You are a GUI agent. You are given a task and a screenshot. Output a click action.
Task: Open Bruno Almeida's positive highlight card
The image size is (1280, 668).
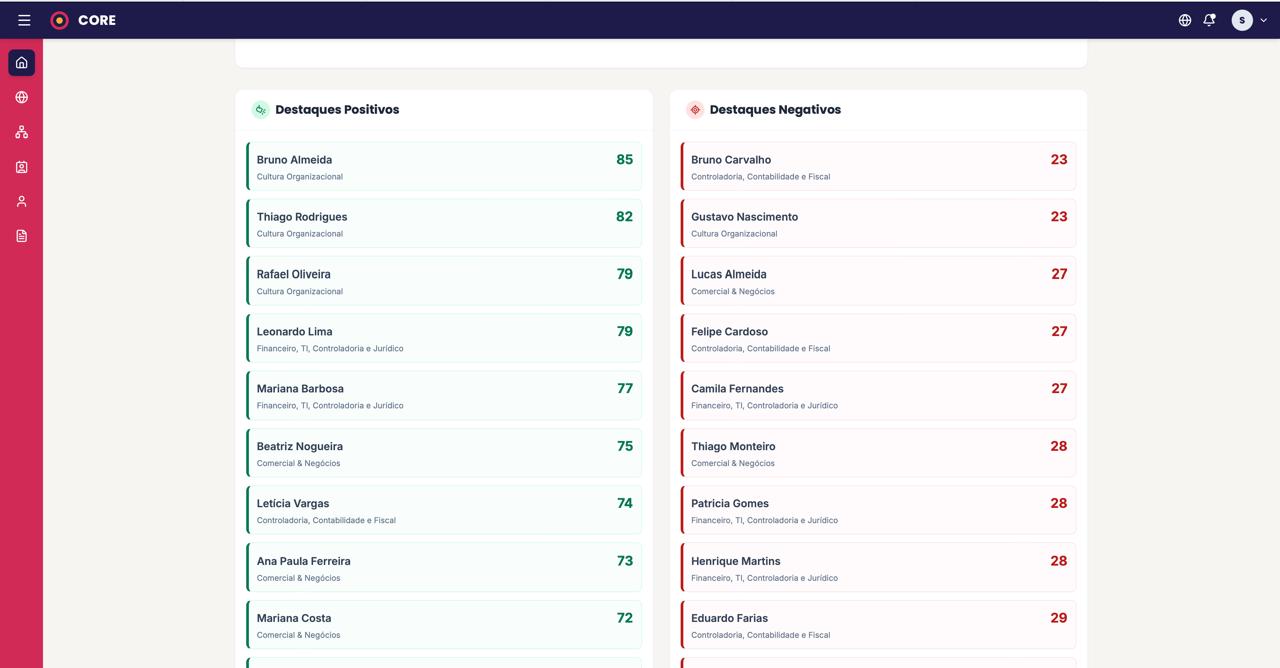[444, 166]
